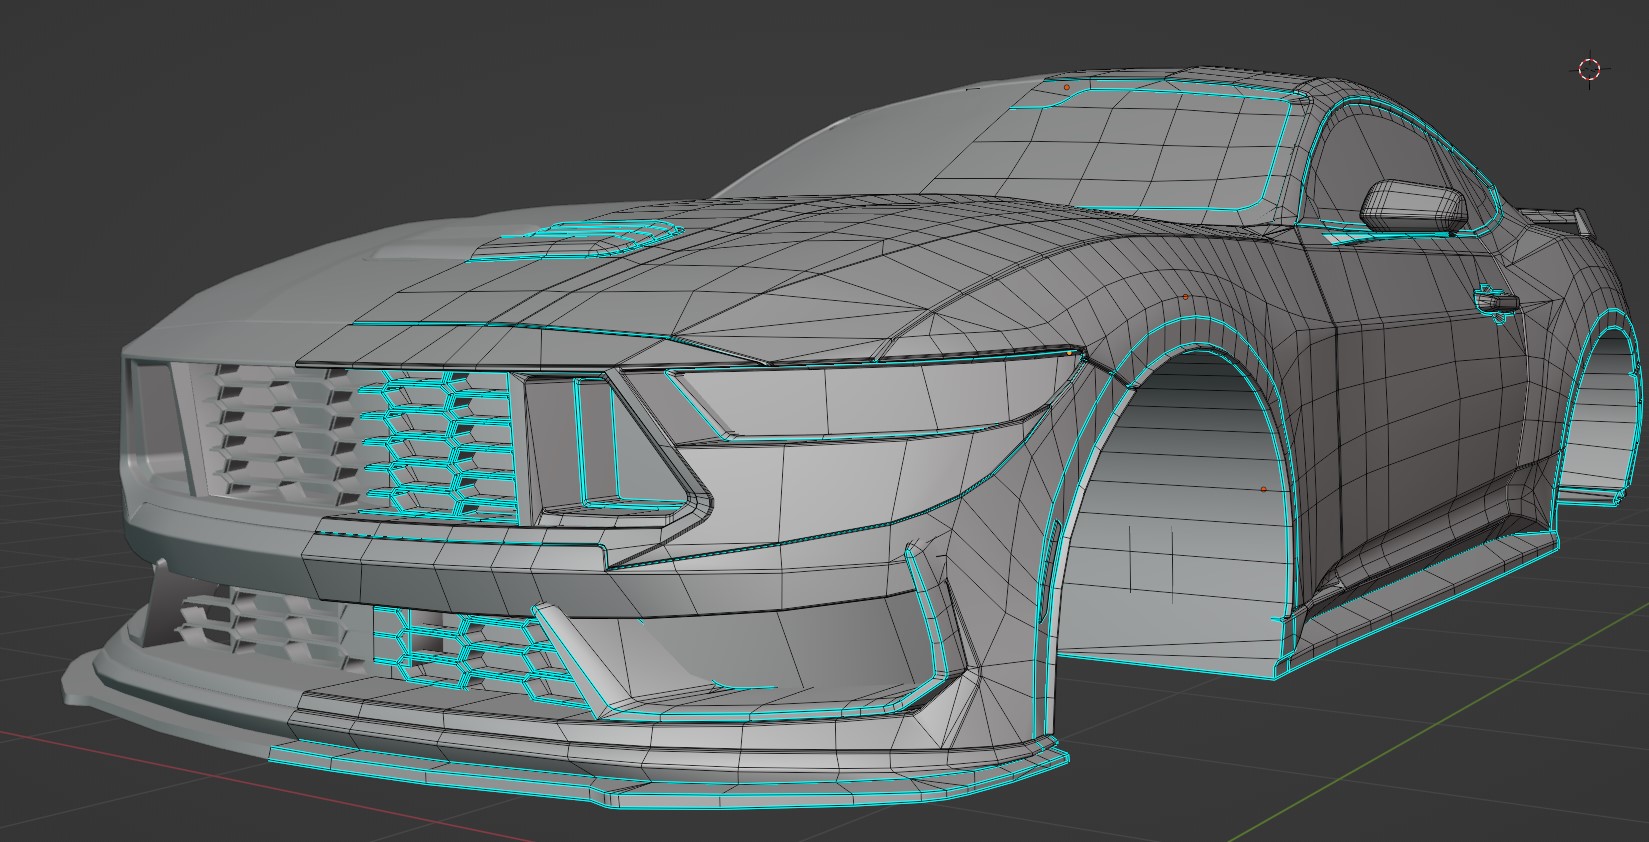The width and height of the screenshot is (1649, 842).
Task: Click the door handle on the car
Action: coord(1497,300)
